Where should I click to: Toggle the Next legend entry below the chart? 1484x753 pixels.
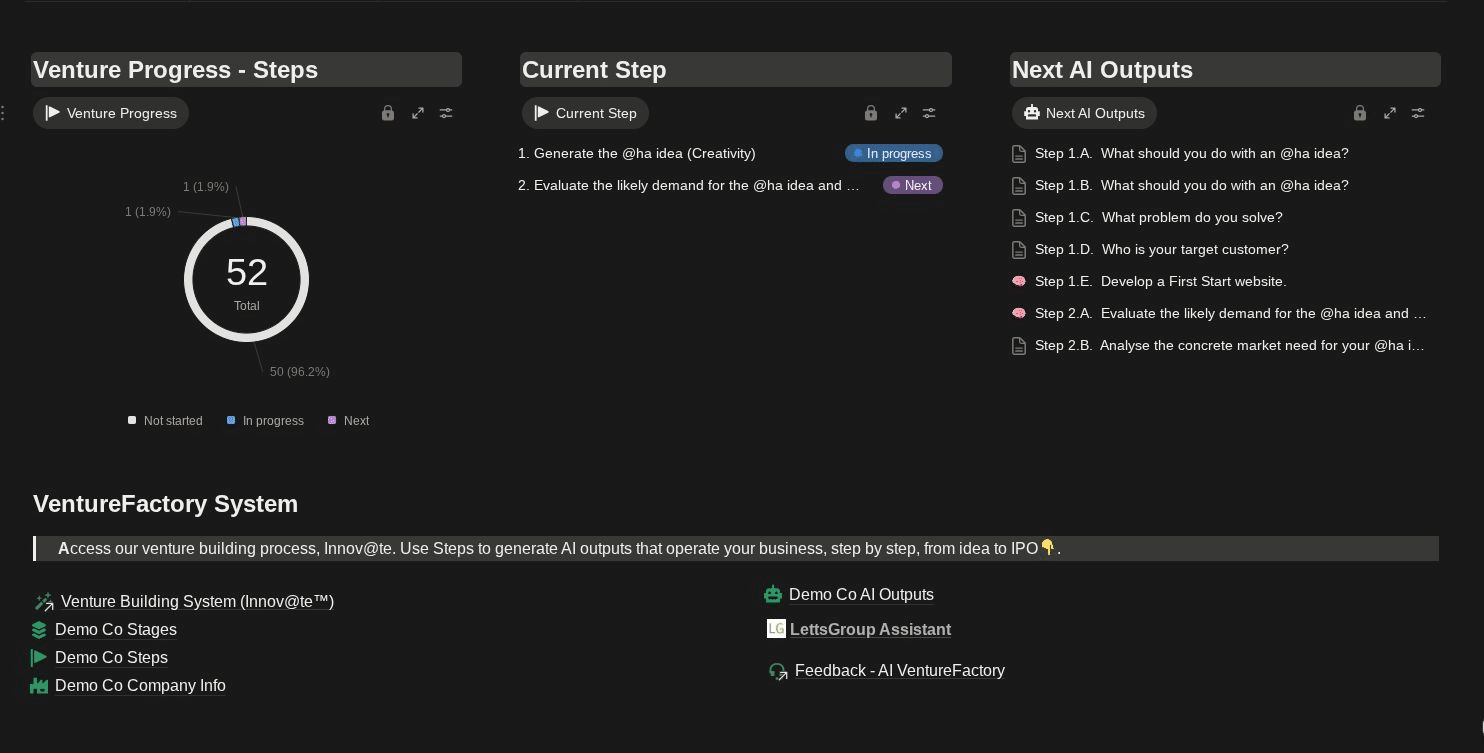(348, 420)
